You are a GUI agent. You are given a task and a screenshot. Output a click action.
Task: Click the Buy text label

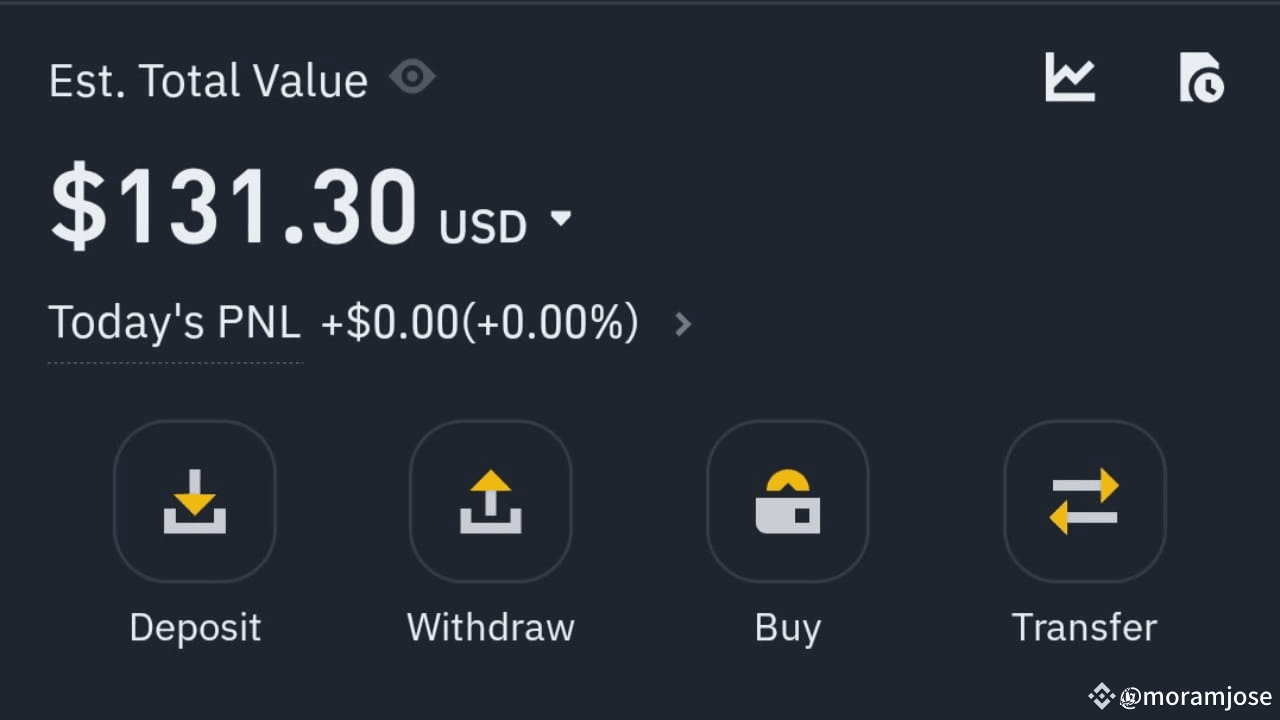[x=788, y=628]
